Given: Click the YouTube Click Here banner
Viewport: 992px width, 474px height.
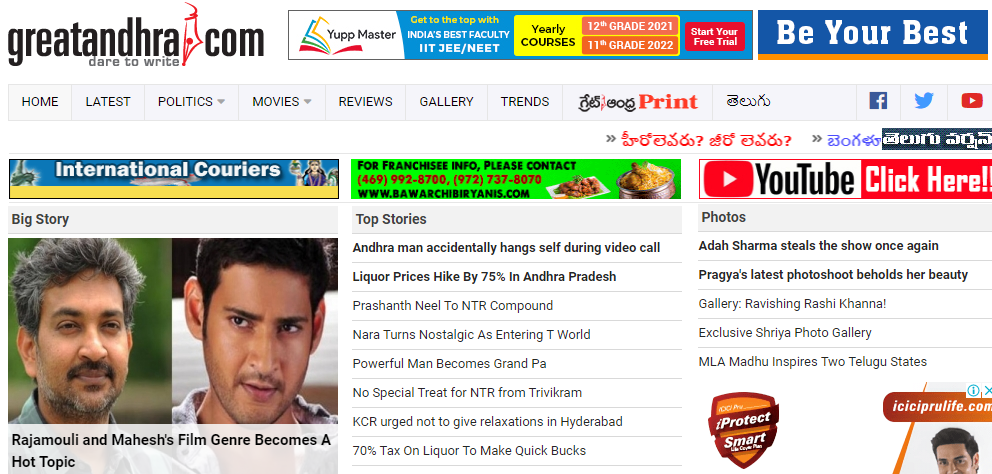Looking at the screenshot, I should pos(845,178).
